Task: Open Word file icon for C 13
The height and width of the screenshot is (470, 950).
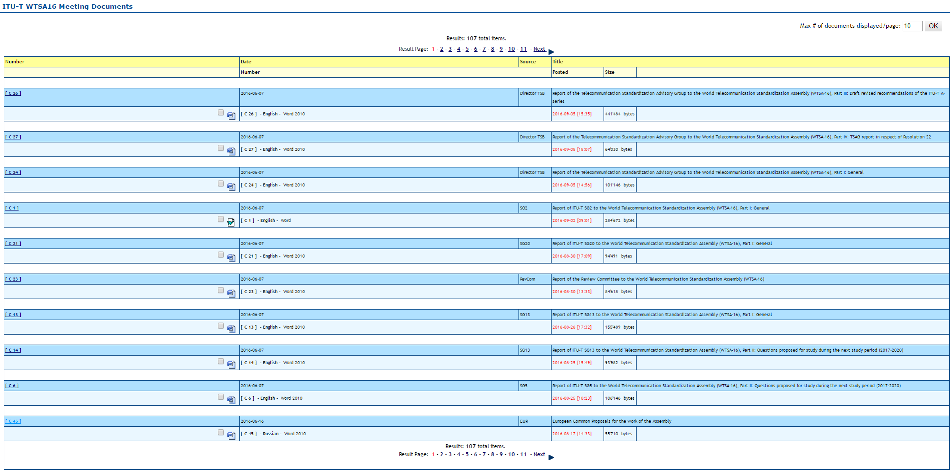Action: pos(231,327)
